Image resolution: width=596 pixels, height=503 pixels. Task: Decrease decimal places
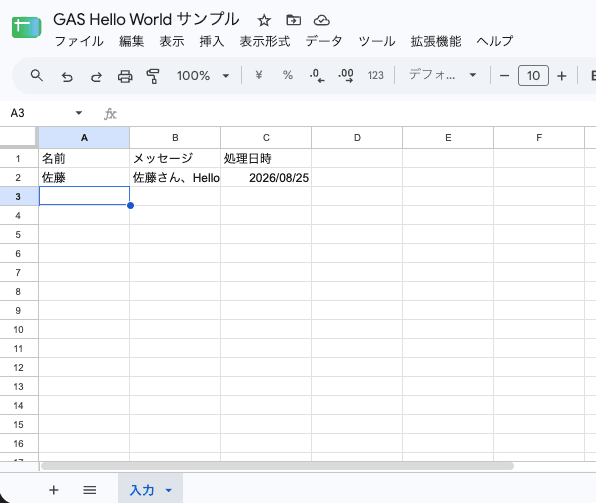tap(317, 75)
